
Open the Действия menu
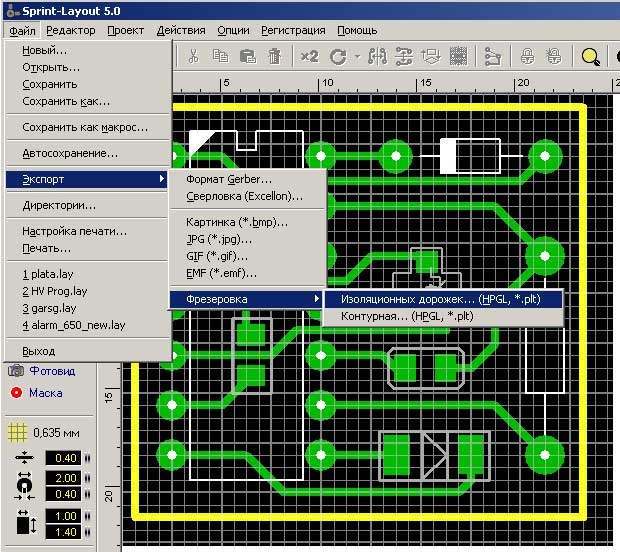[181, 30]
